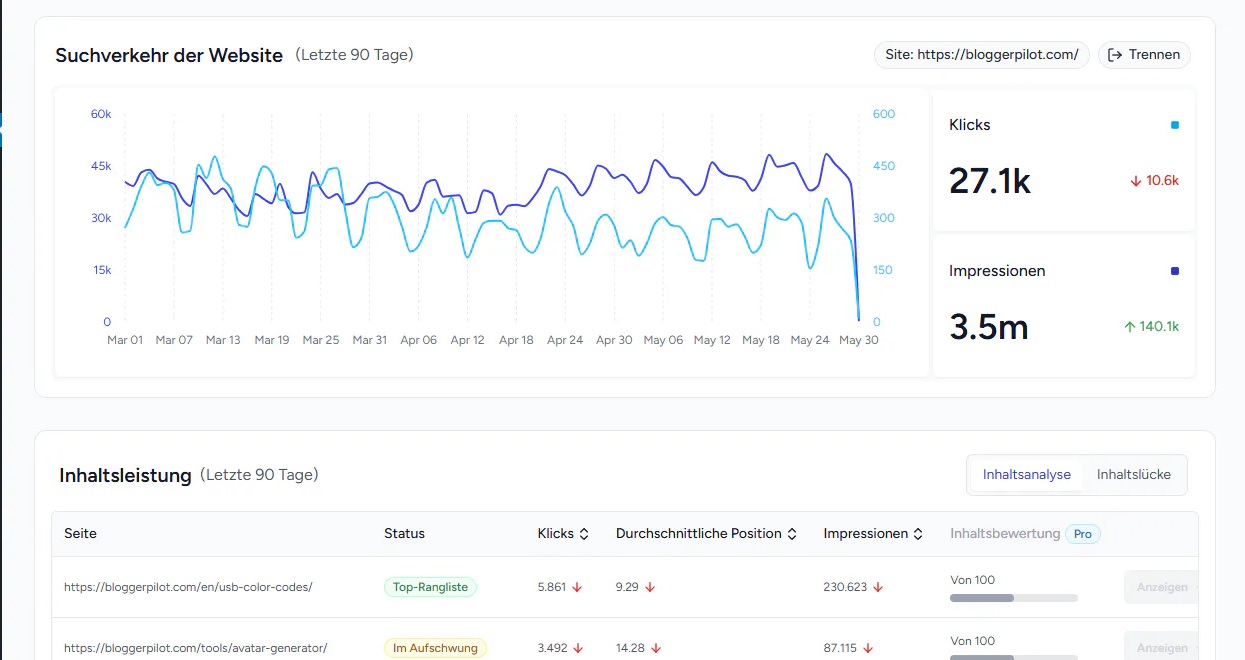1245x660 pixels.
Task: Open the usb-color-codes page link
Action: 188,587
